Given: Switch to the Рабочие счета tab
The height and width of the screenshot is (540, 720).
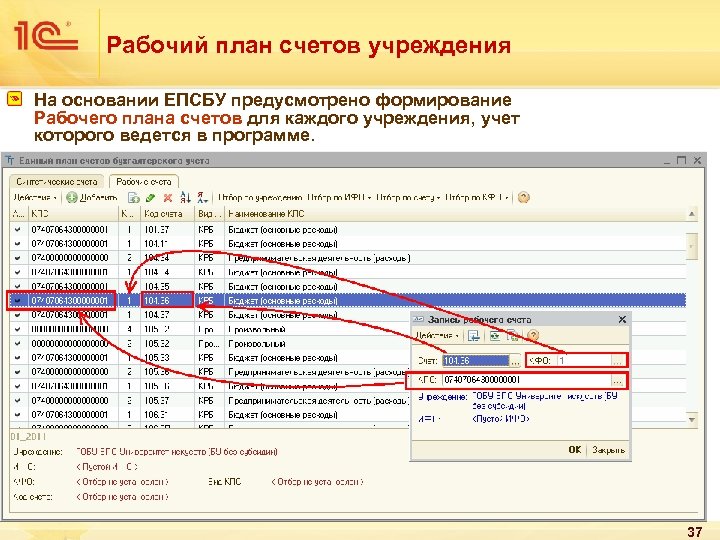Looking at the screenshot, I should click(x=144, y=182).
